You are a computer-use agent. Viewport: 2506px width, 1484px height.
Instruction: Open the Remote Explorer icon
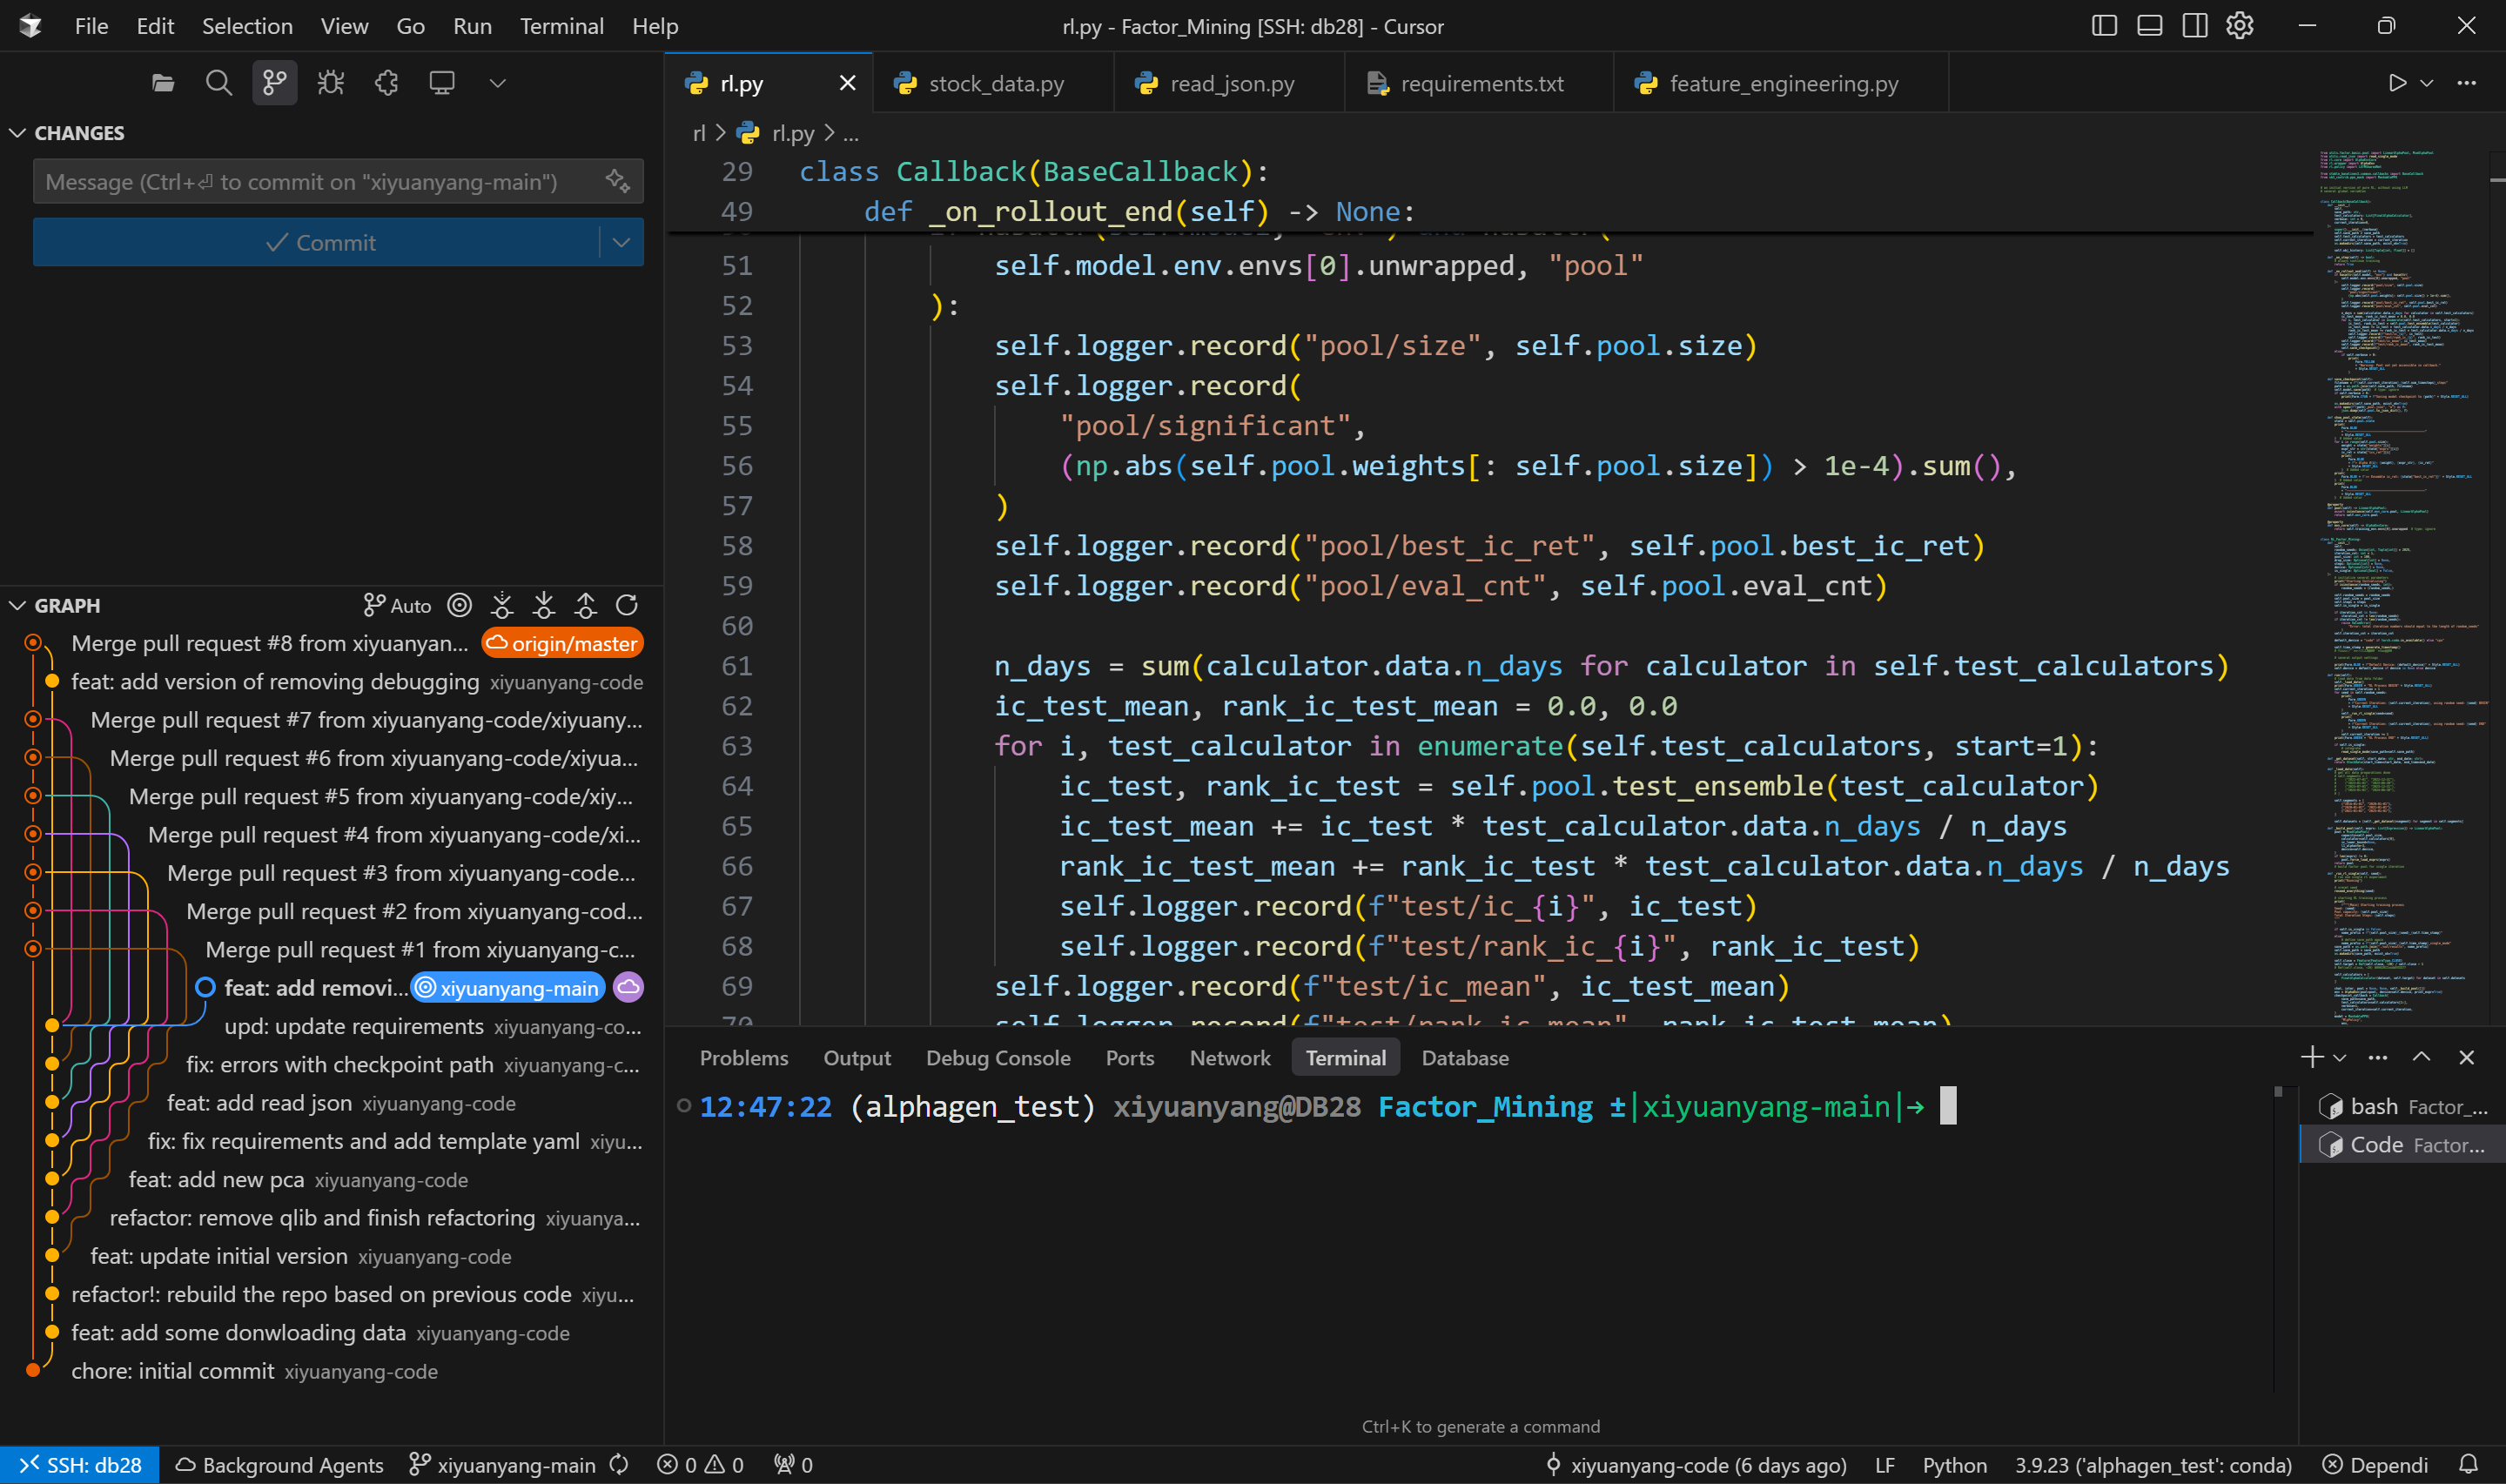pos(442,83)
